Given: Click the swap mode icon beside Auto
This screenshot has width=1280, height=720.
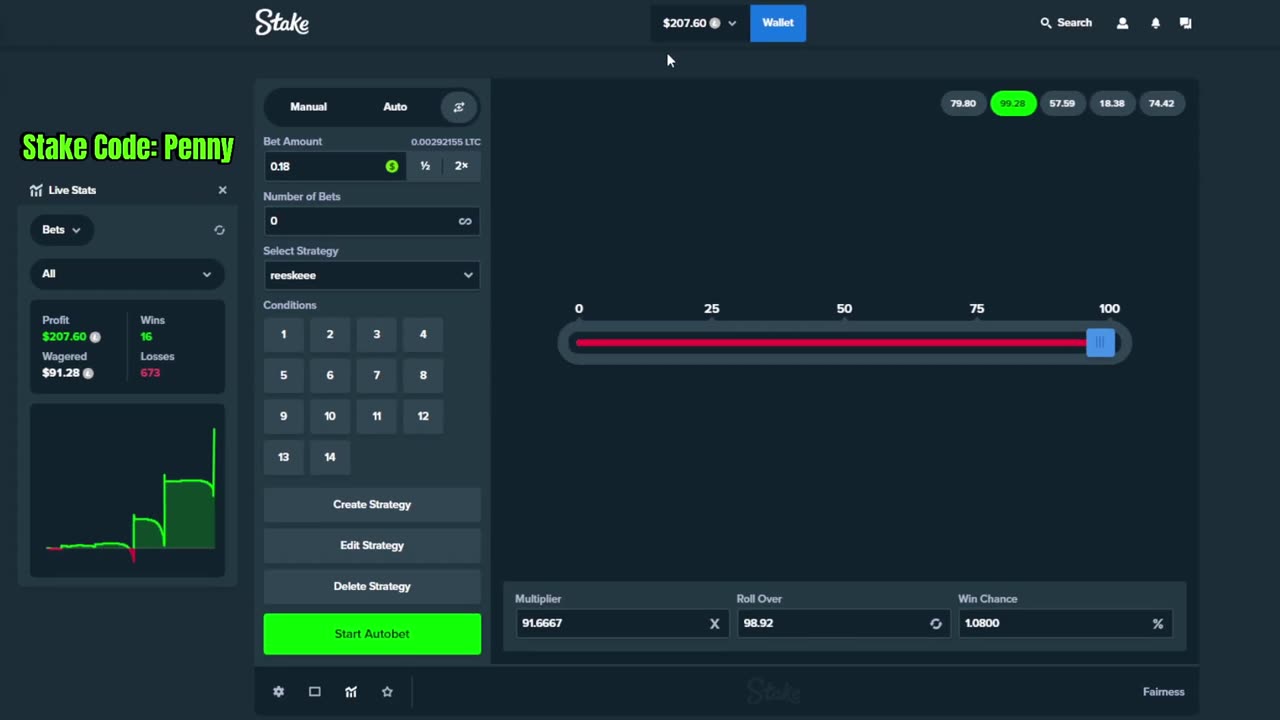Looking at the screenshot, I should (459, 107).
